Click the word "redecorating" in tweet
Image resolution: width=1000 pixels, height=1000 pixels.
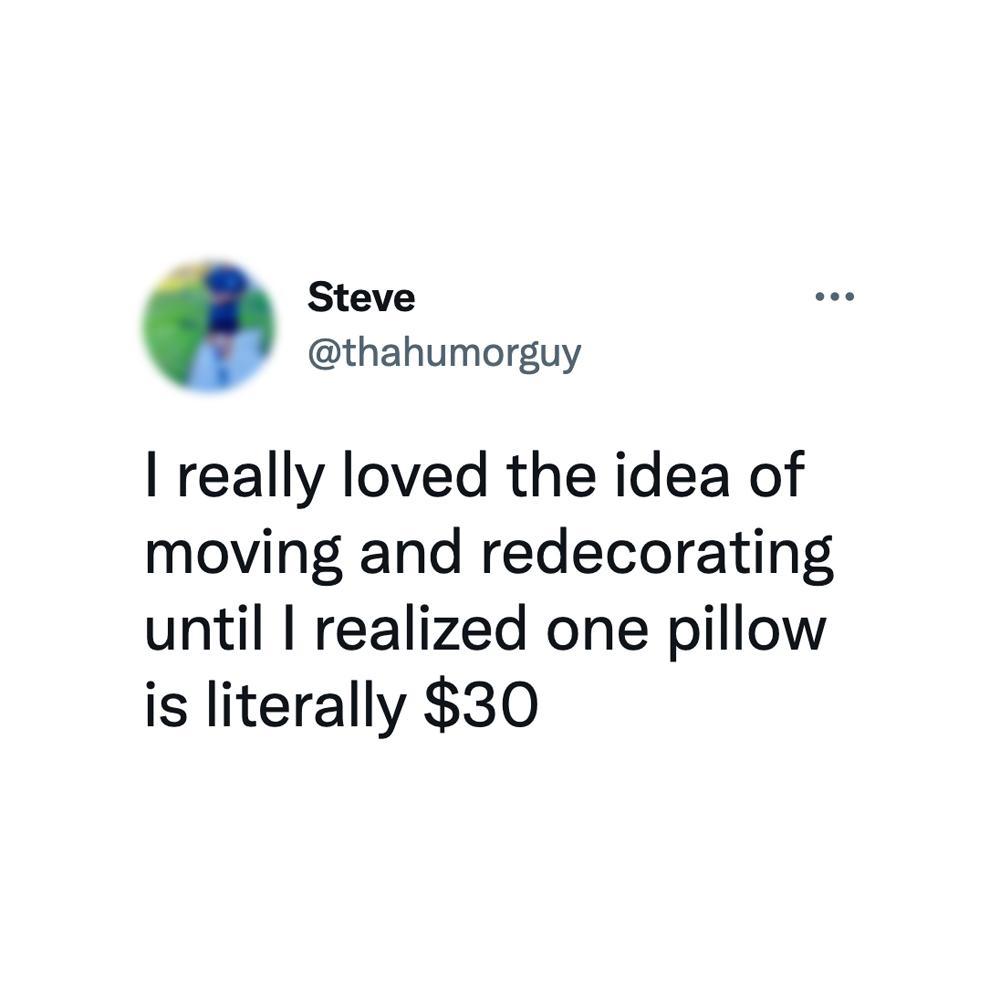[x=657, y=554]
